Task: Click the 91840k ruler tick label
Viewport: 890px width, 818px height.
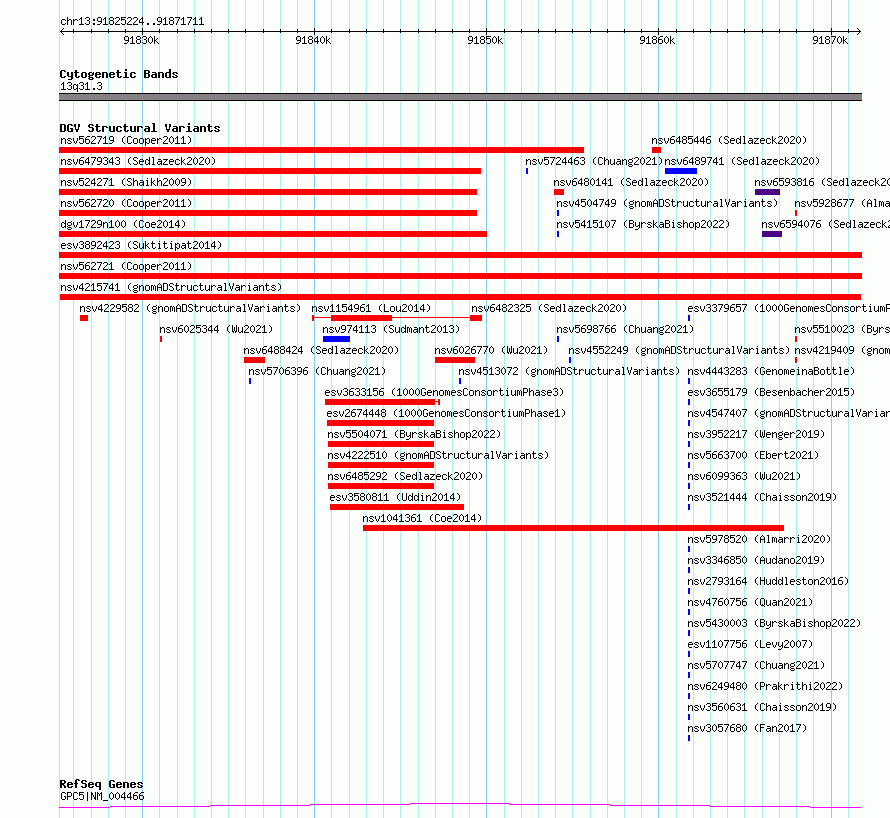Action: [313, 40]
